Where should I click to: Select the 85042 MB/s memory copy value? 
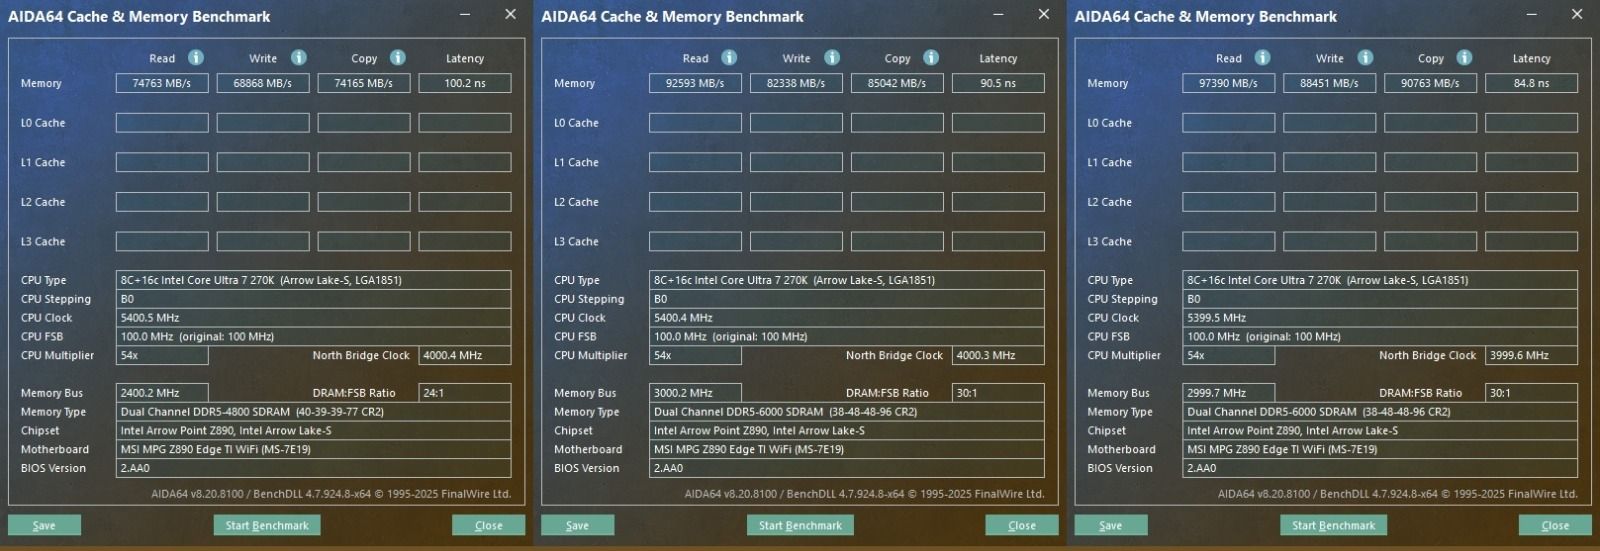click(x=897, y=83)
